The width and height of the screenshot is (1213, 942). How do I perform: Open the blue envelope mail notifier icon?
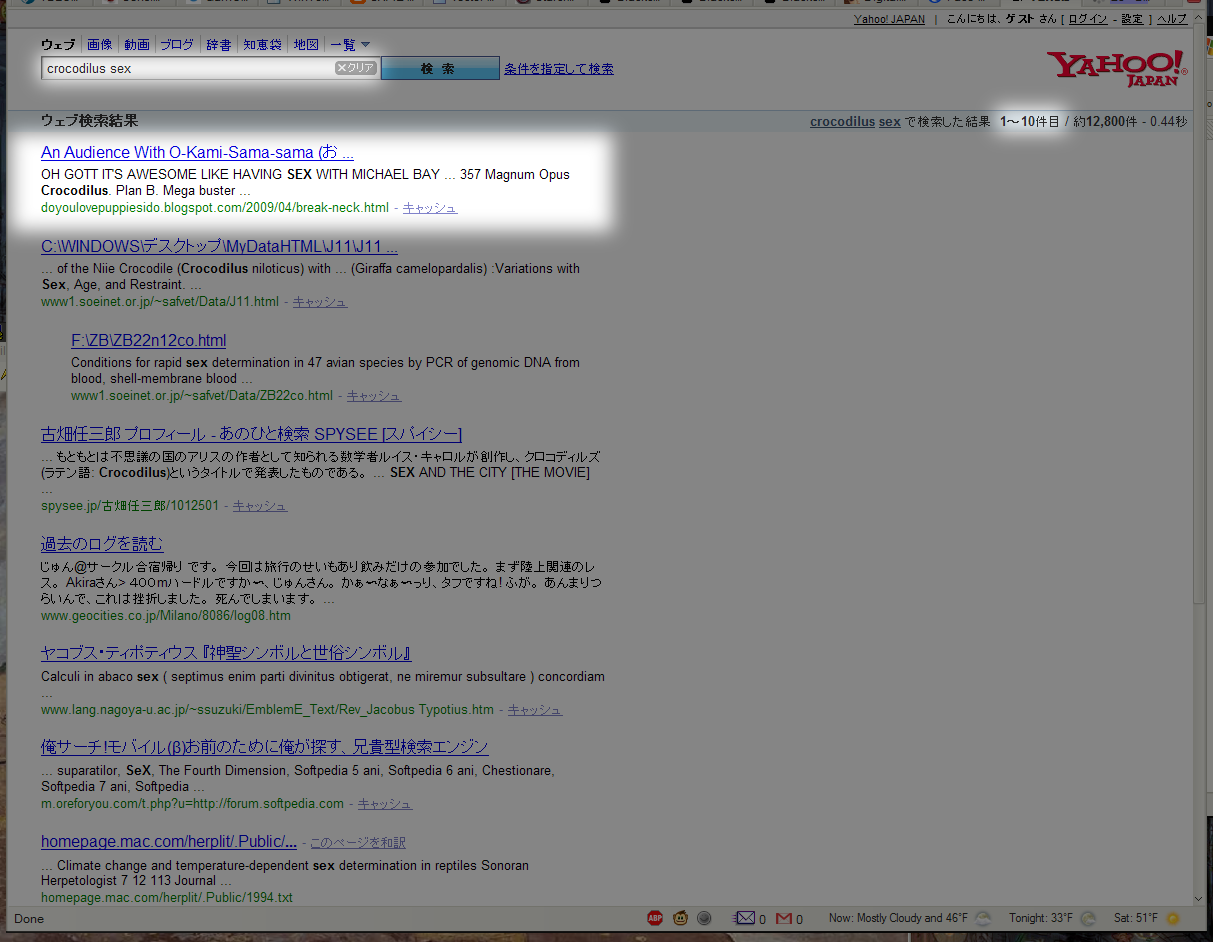pyautogui.click(x=745, y=918)
